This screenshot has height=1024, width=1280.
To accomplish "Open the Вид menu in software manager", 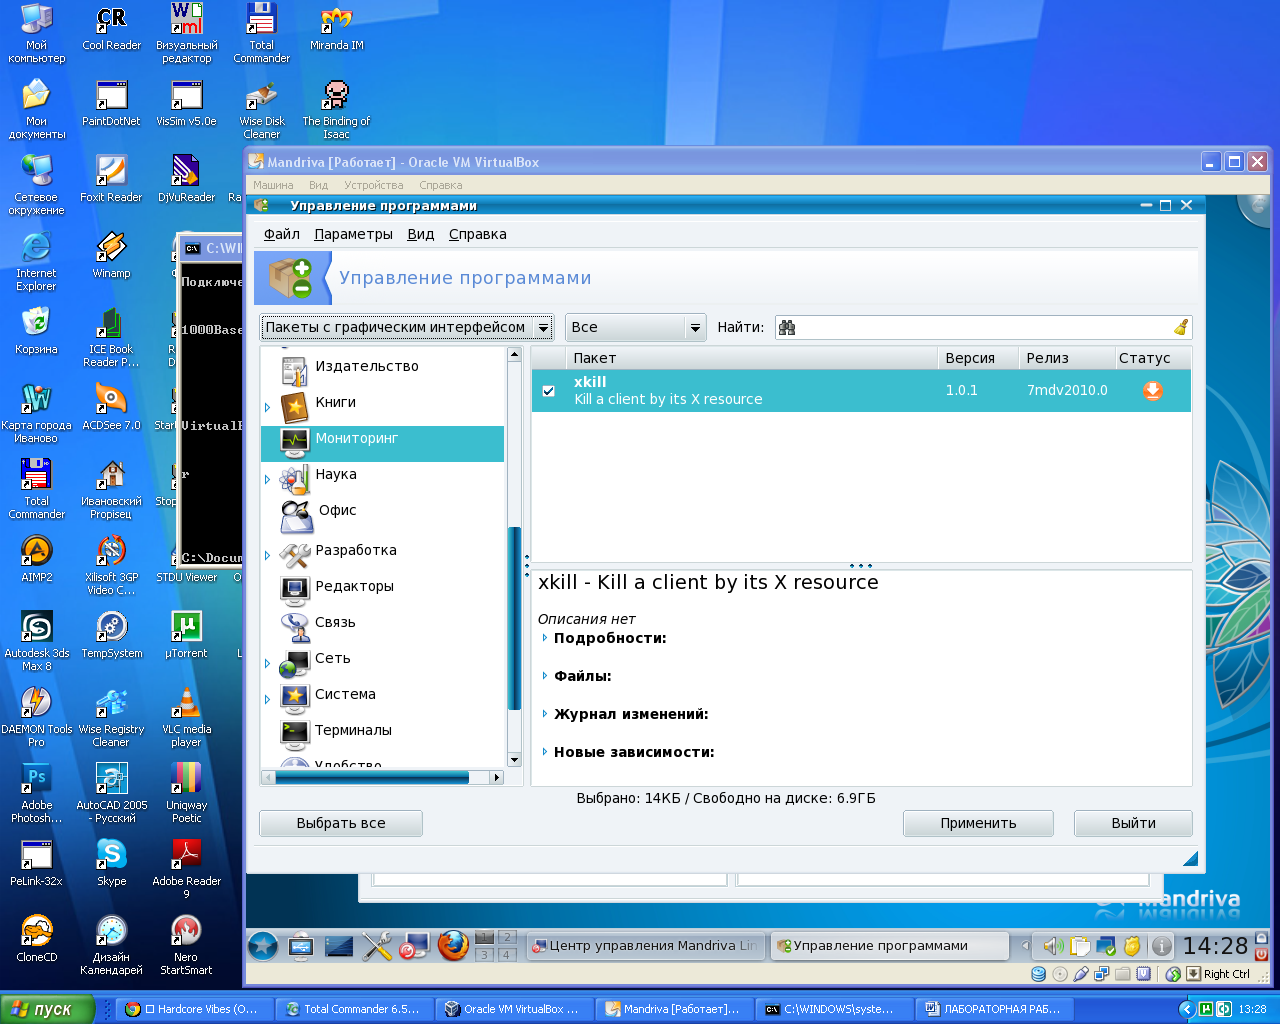I will click(421, 234).
